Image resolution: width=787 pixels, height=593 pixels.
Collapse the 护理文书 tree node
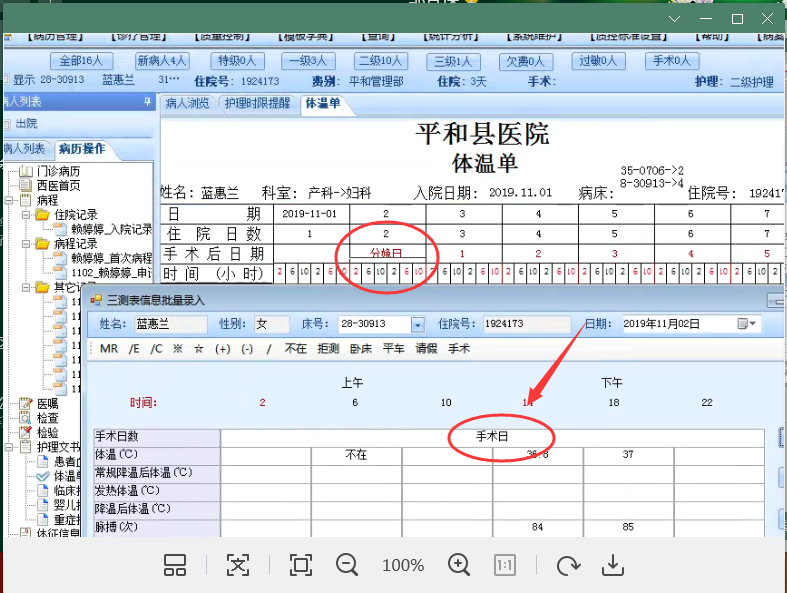(9, 447)
